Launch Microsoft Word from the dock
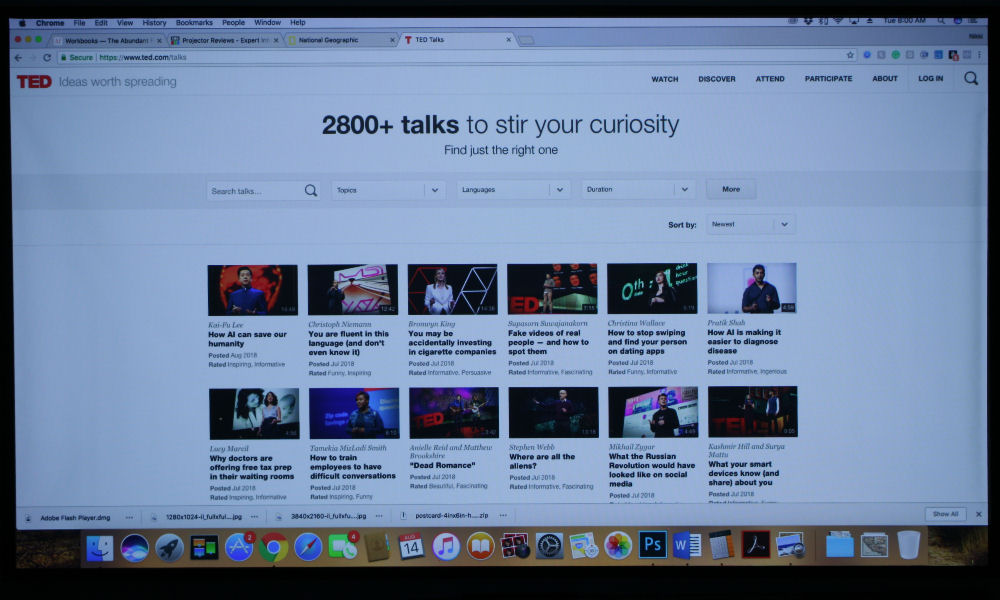The height and width of the screenshot is (600, 1000). coord(687,545)
